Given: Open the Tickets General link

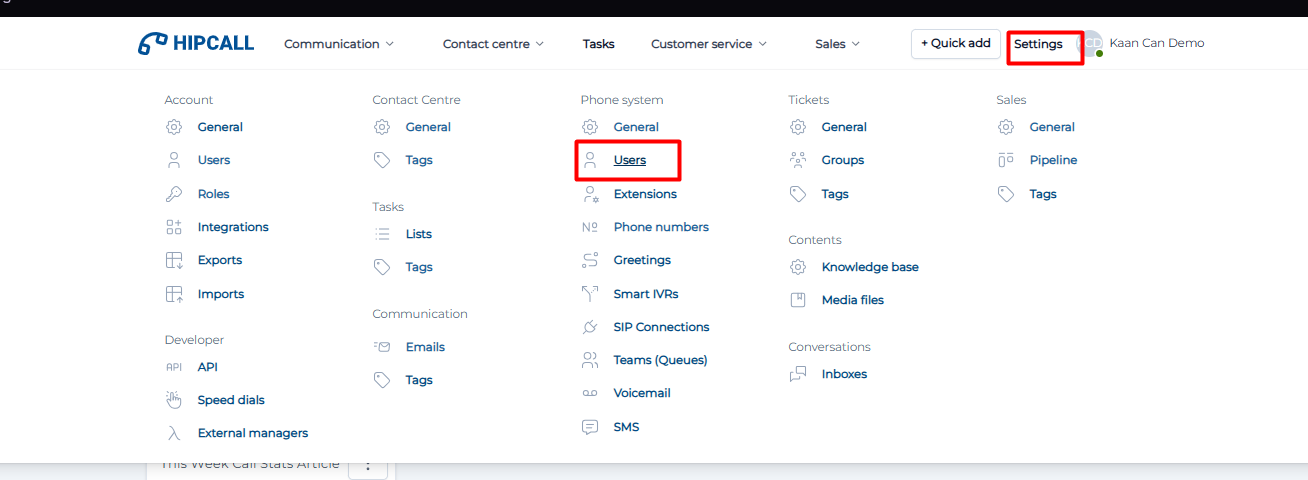Looking at the screenshot, I should [844, 127].
